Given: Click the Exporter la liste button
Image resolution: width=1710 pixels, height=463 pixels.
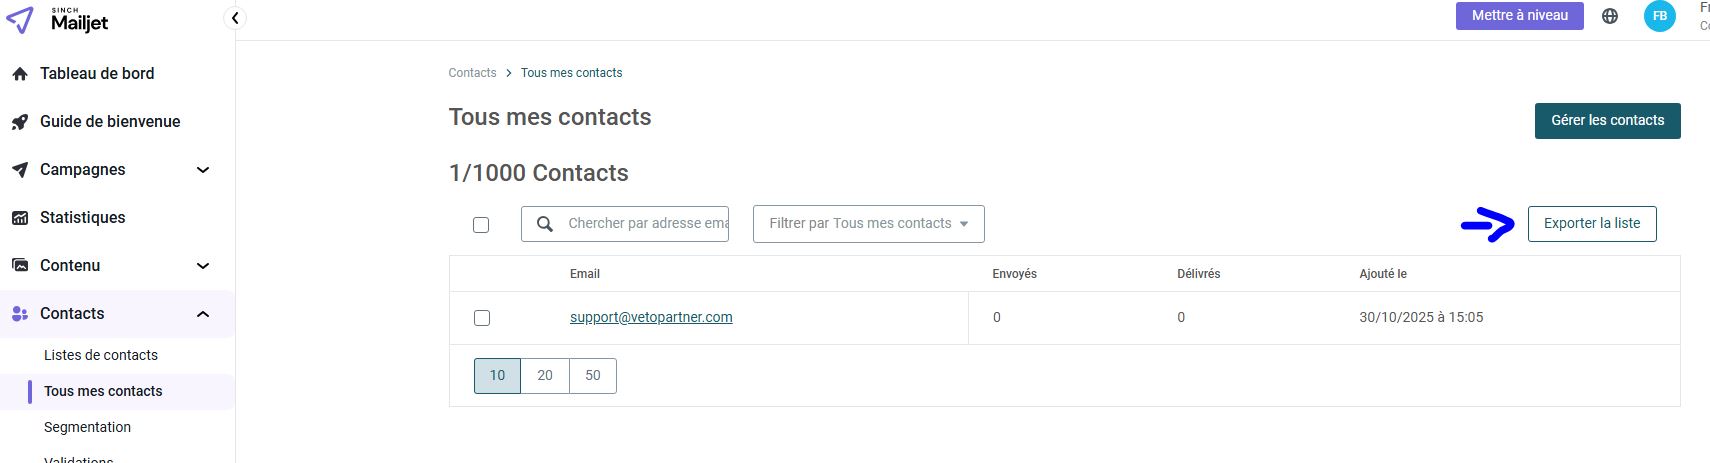Looking at the screenshot, I should pos(1591,224).
